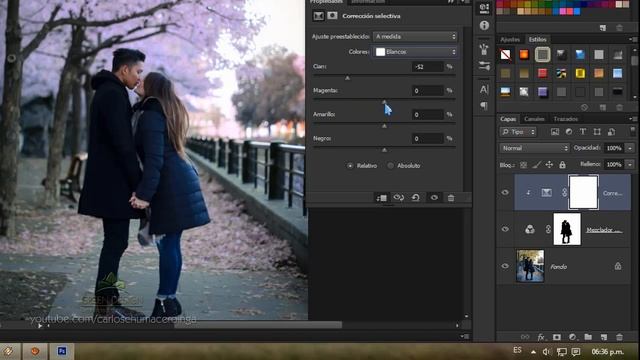Apply the orange style in Estilos panel
640x360 pixels.
[524, 54]
